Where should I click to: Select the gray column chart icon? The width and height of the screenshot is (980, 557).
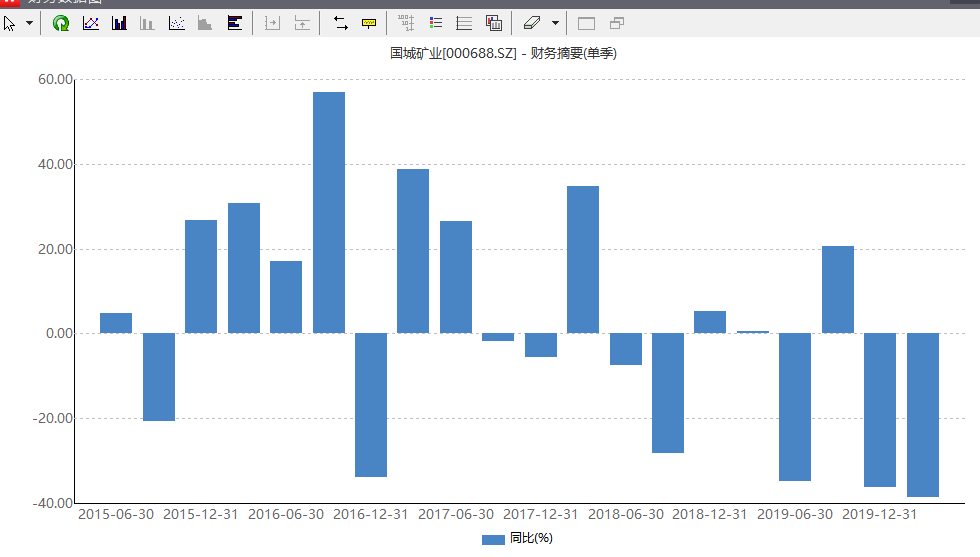coord(147,24)
